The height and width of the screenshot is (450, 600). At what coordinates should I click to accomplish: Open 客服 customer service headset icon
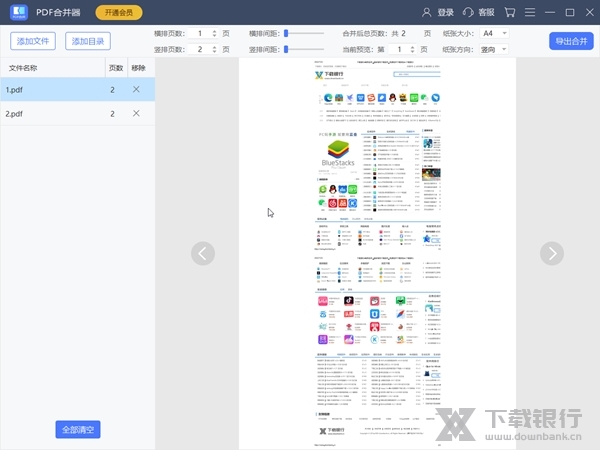468,12
